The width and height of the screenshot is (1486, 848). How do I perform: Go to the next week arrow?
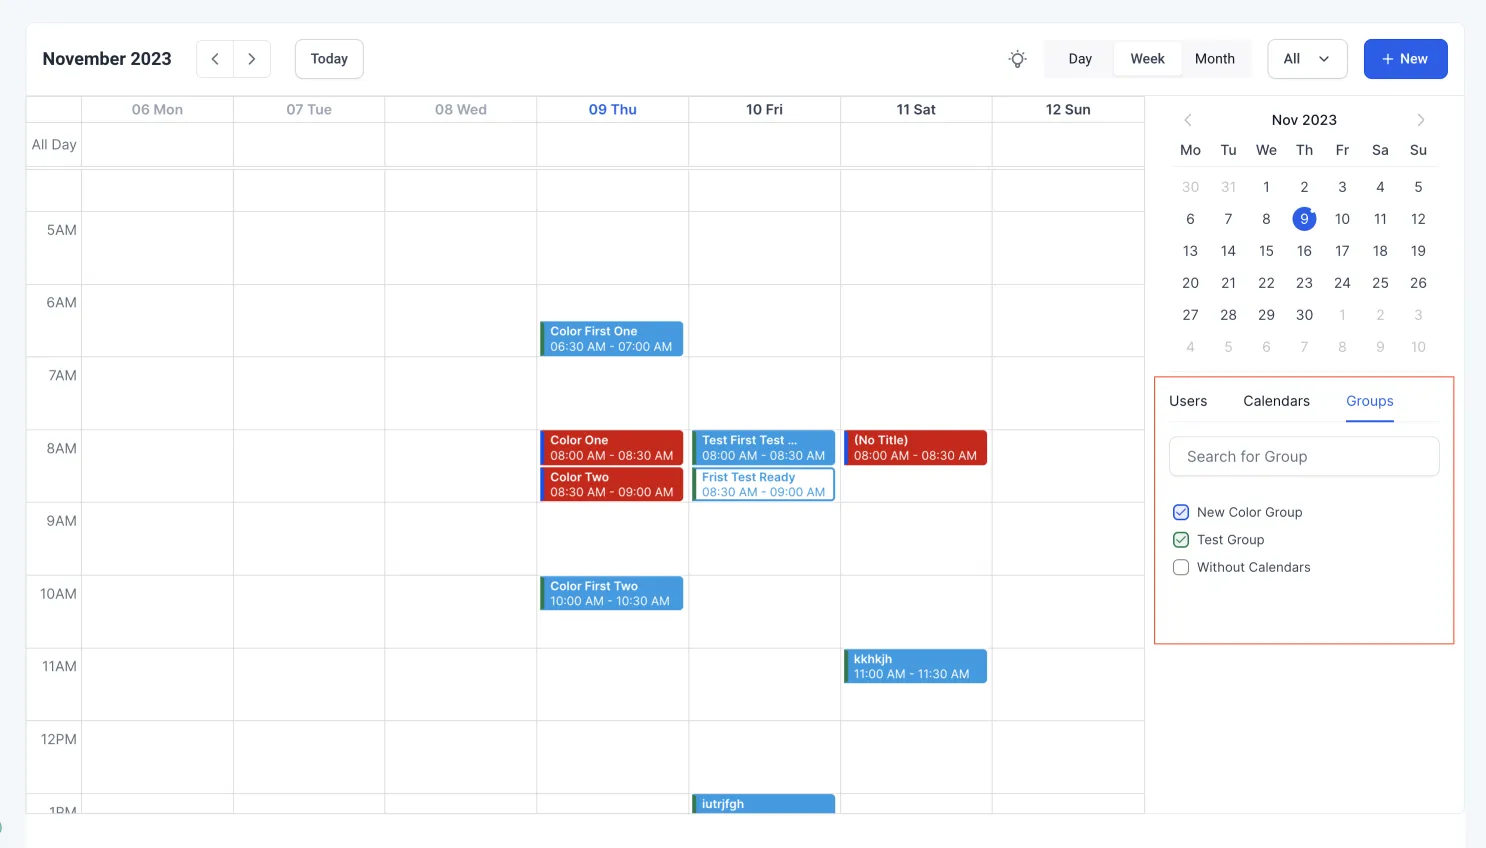252,59
